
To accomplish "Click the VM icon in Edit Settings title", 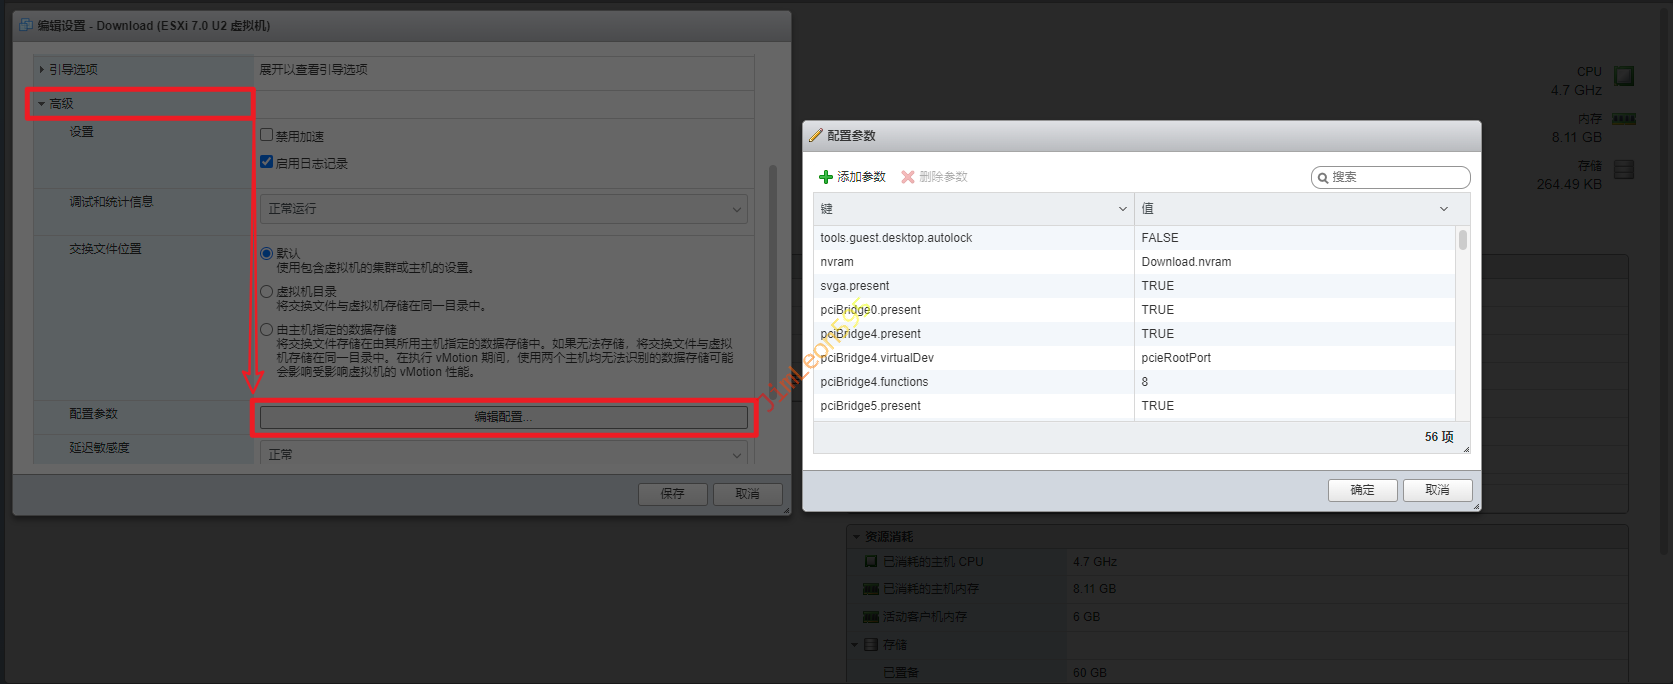I will click(26, 25).
